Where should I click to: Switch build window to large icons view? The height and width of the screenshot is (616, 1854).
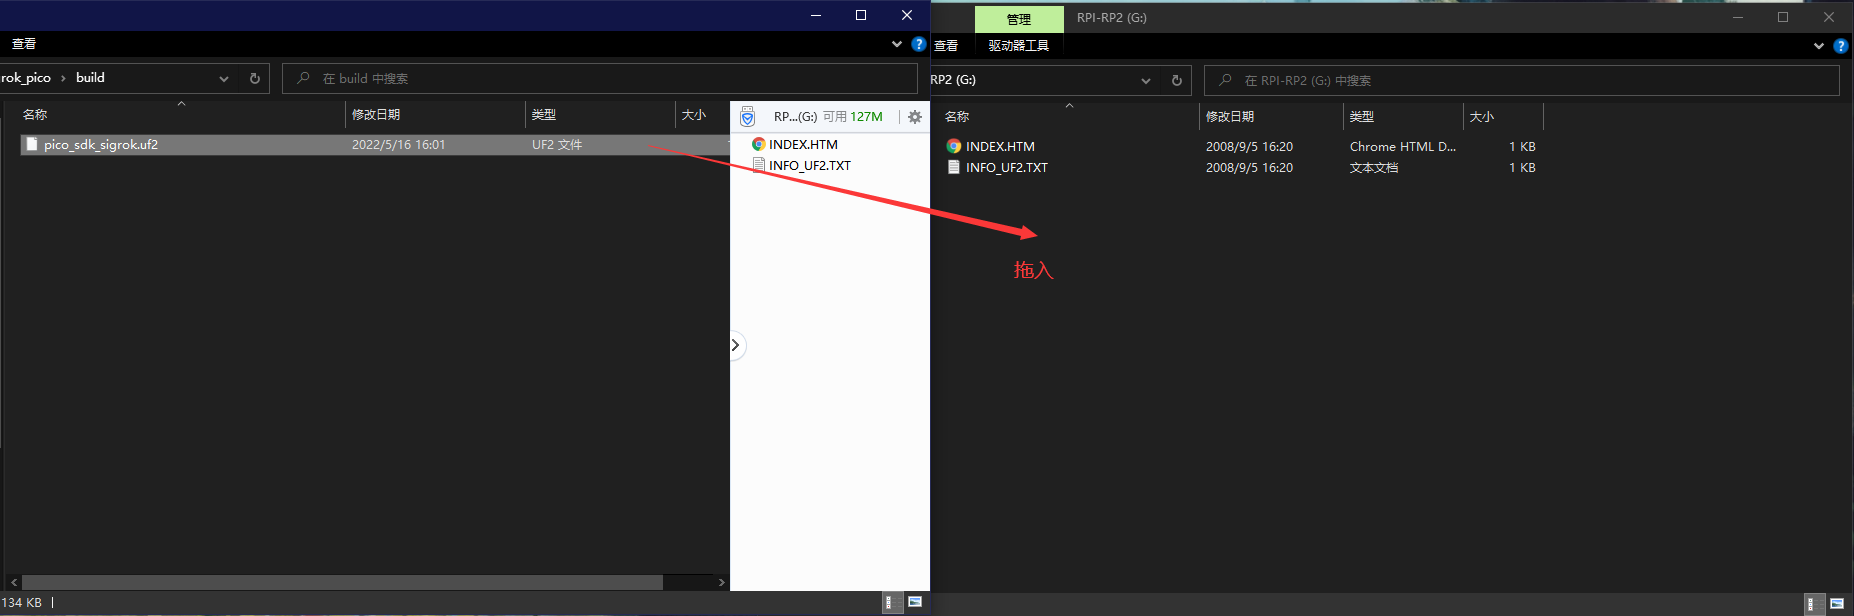(x=914, y=602)
